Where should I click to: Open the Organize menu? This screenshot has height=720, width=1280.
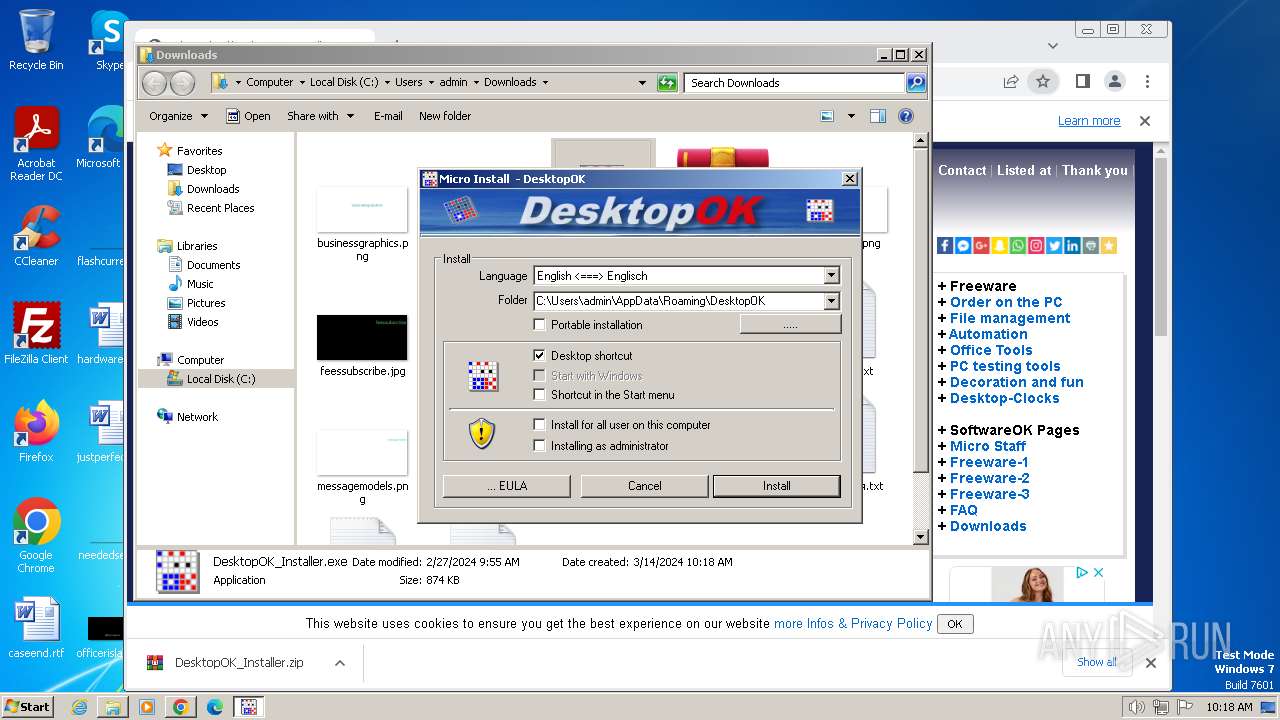(x=178, y=116)
